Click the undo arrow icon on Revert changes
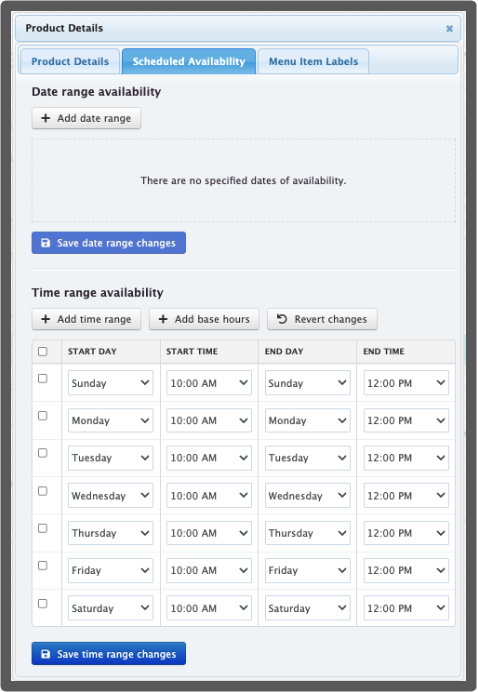 (282, 319)
